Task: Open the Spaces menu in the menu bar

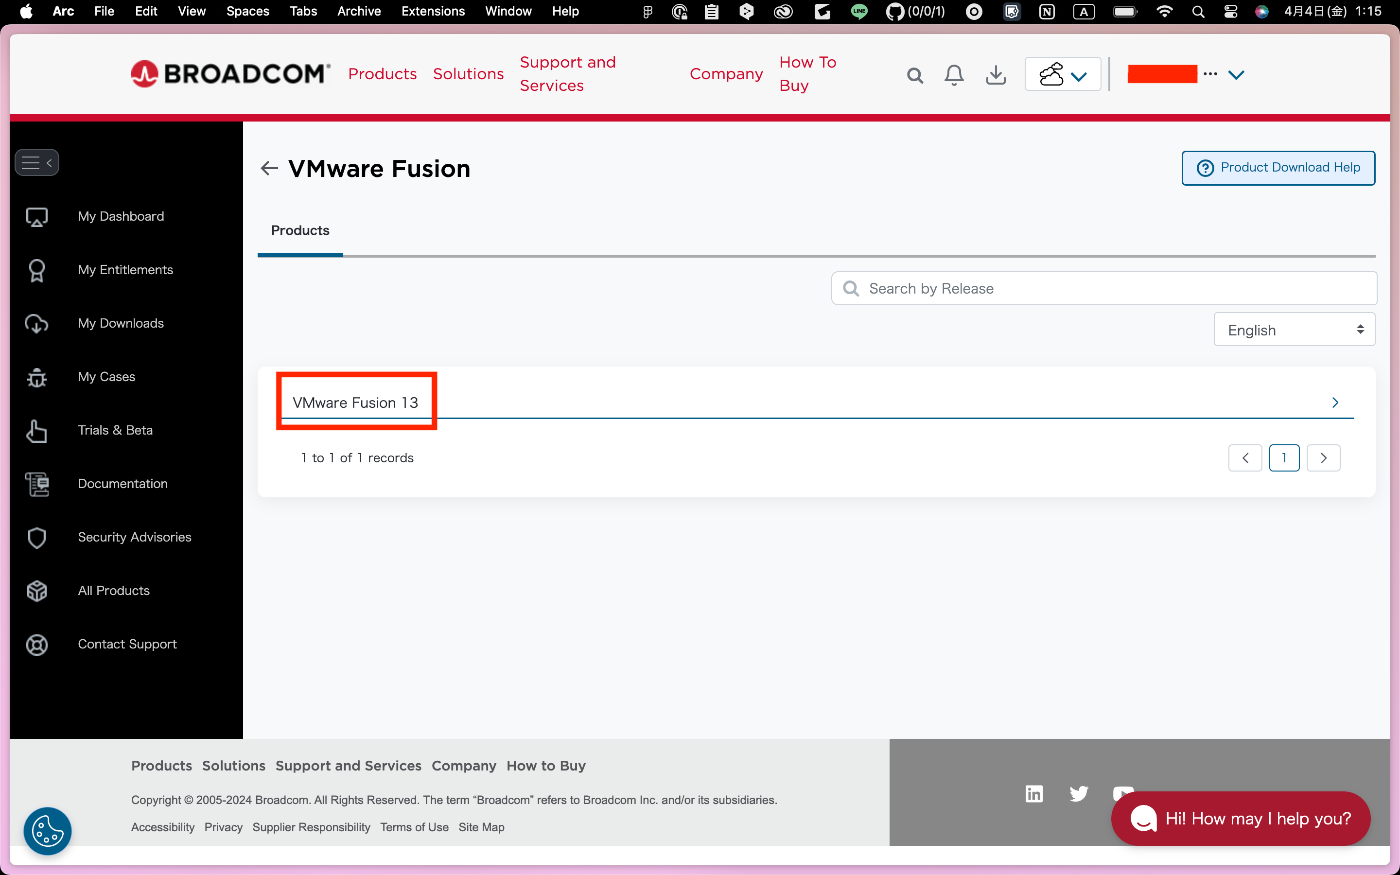Action: click(248, 11)
